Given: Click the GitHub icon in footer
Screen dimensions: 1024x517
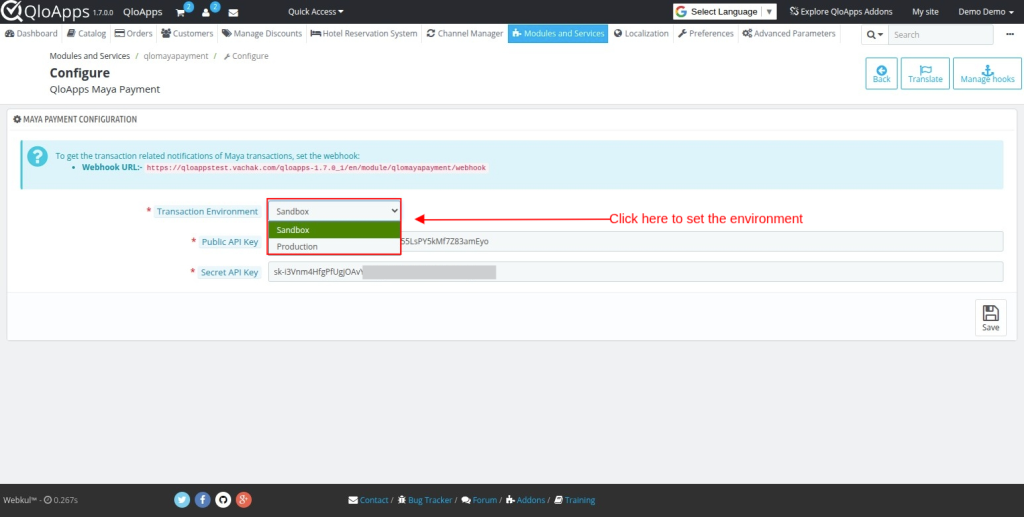Looking at the screenshot, I should pos(222,499).
